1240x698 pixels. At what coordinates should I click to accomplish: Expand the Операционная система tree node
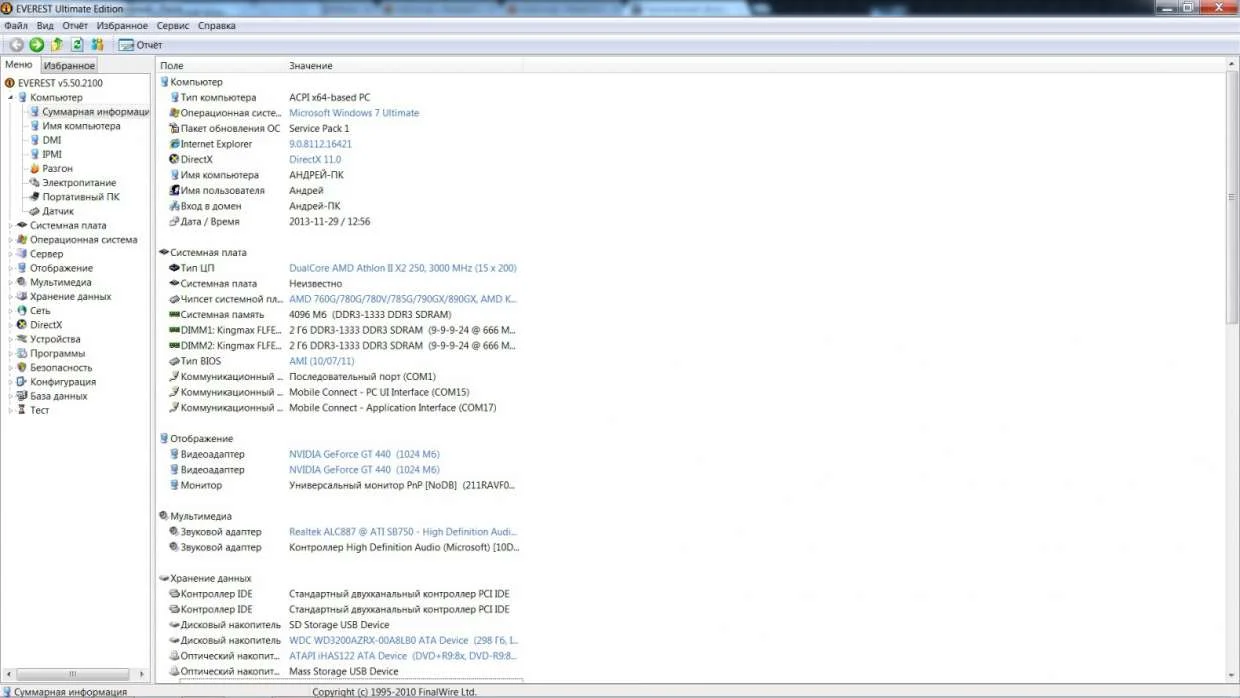point(11,240)
